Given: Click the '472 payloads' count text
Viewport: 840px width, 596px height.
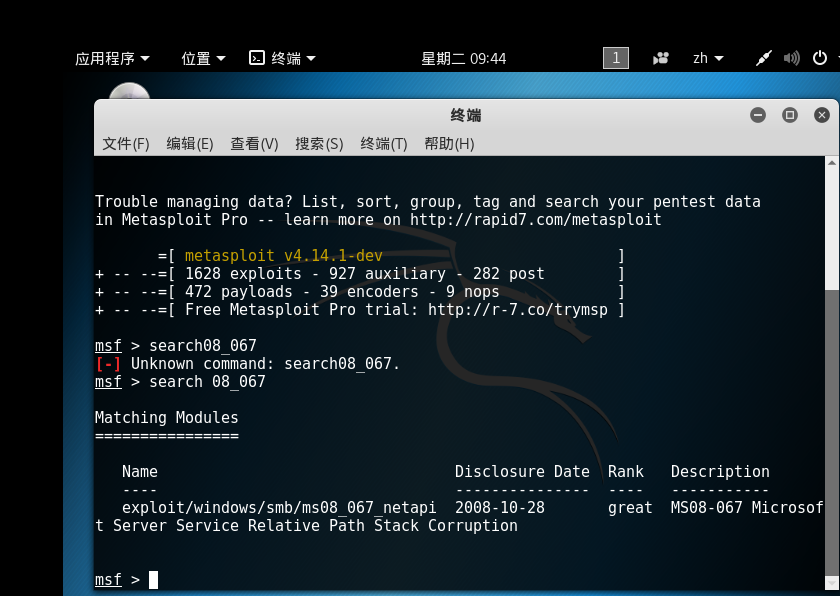Looking at the screenshot, I should point(239,292).
